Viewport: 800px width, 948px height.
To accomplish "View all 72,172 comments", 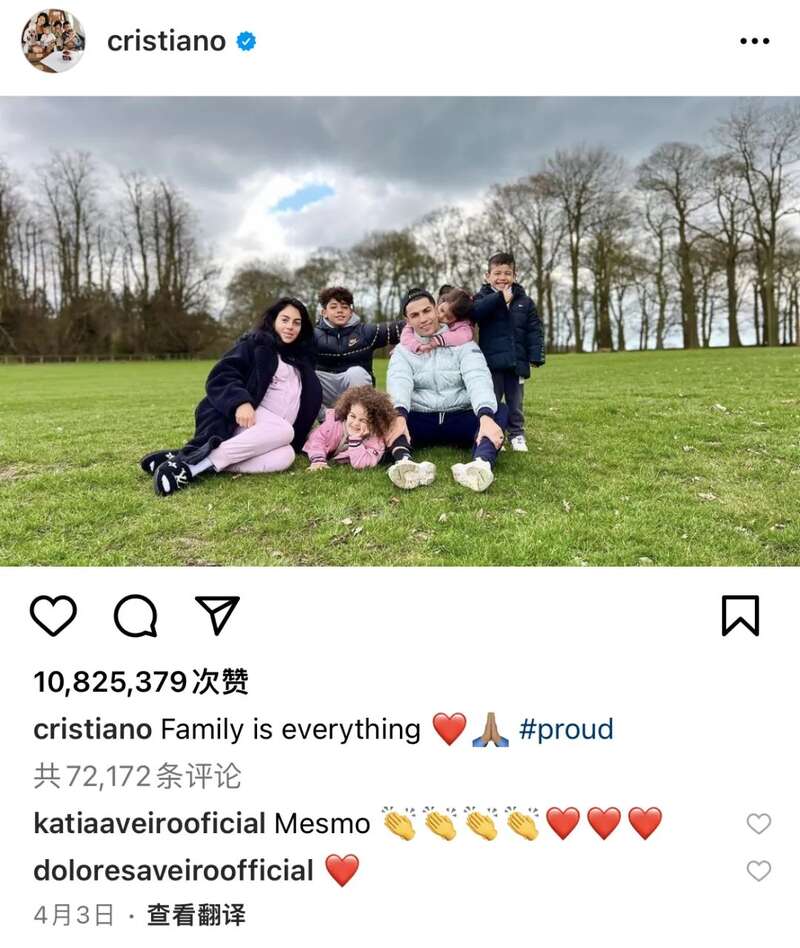I will point(137,776).
